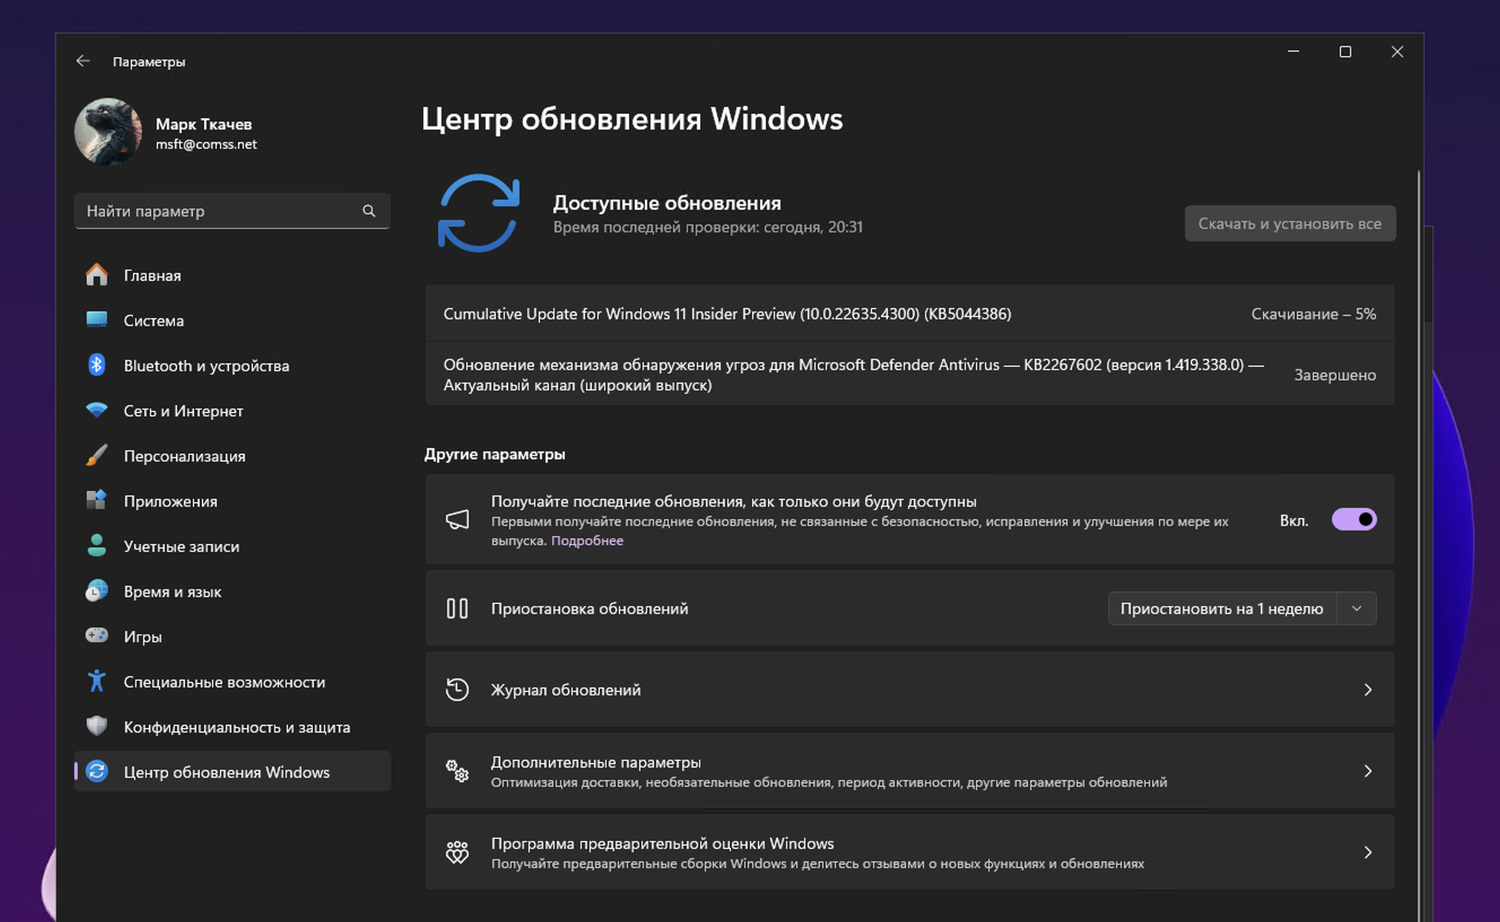Image resolution: width=1500 pixels, height=922 pixels.
Task: Click the Игры gamepad icon
Action: 97,636
